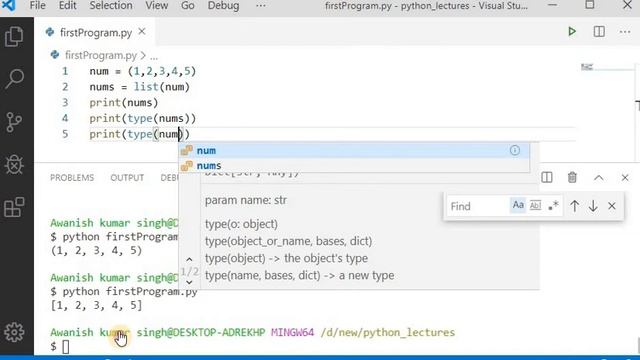Image resolution: width=640 pixels, height=360 pixels.
Task: Go to next match in Find
Action: 593,206
